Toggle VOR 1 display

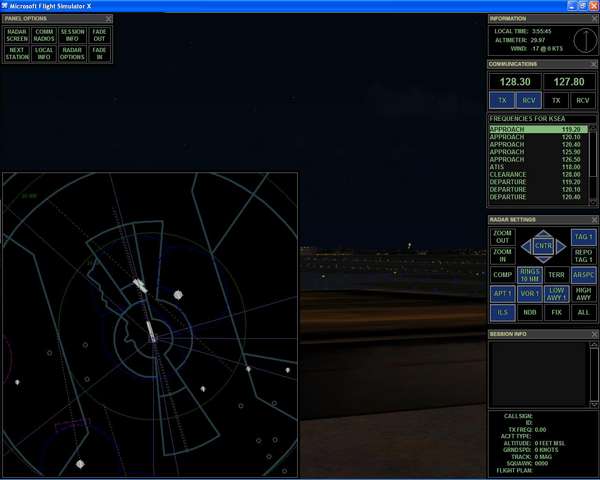tap(529, 293)
